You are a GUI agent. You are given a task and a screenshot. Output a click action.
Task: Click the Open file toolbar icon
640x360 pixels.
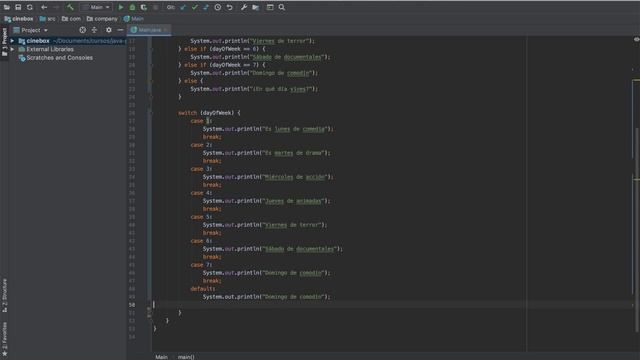point(7,7)
